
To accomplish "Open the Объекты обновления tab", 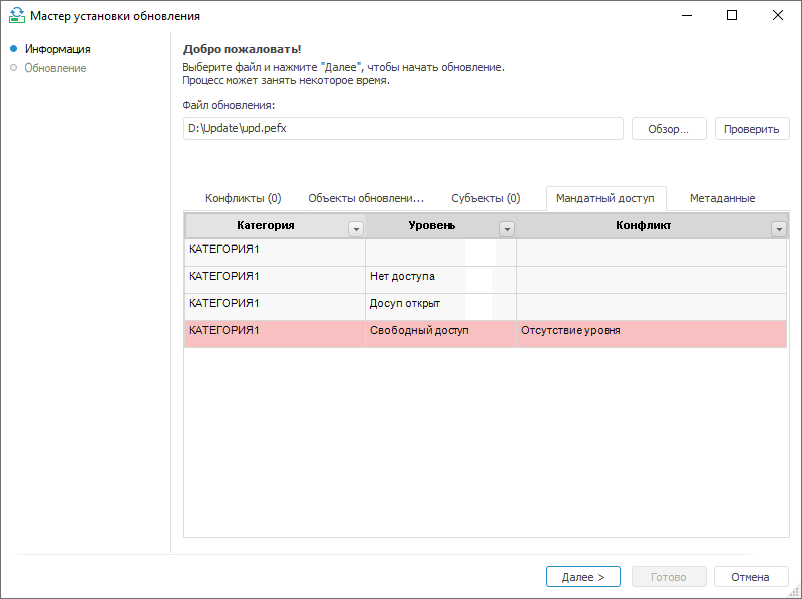I will point(366,198).
